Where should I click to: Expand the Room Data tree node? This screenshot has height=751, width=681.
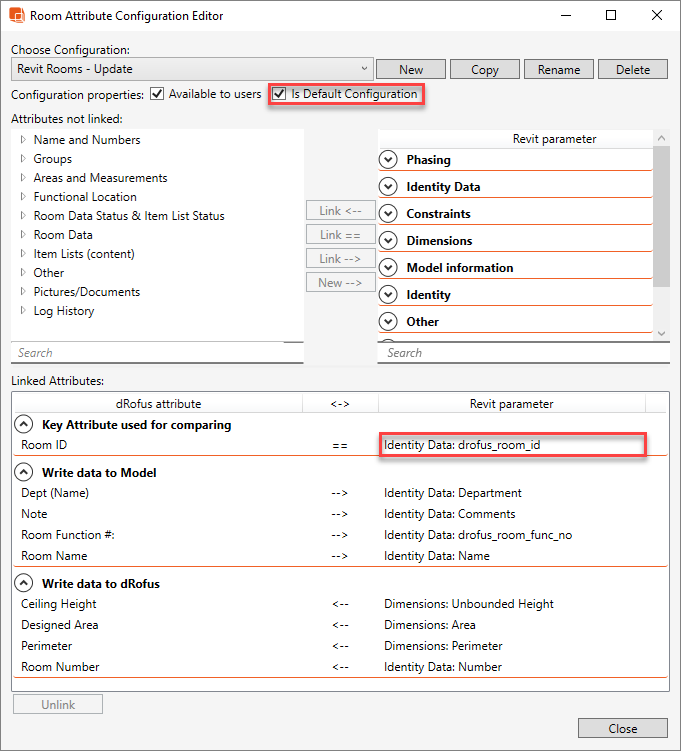(x=23, y=235)
